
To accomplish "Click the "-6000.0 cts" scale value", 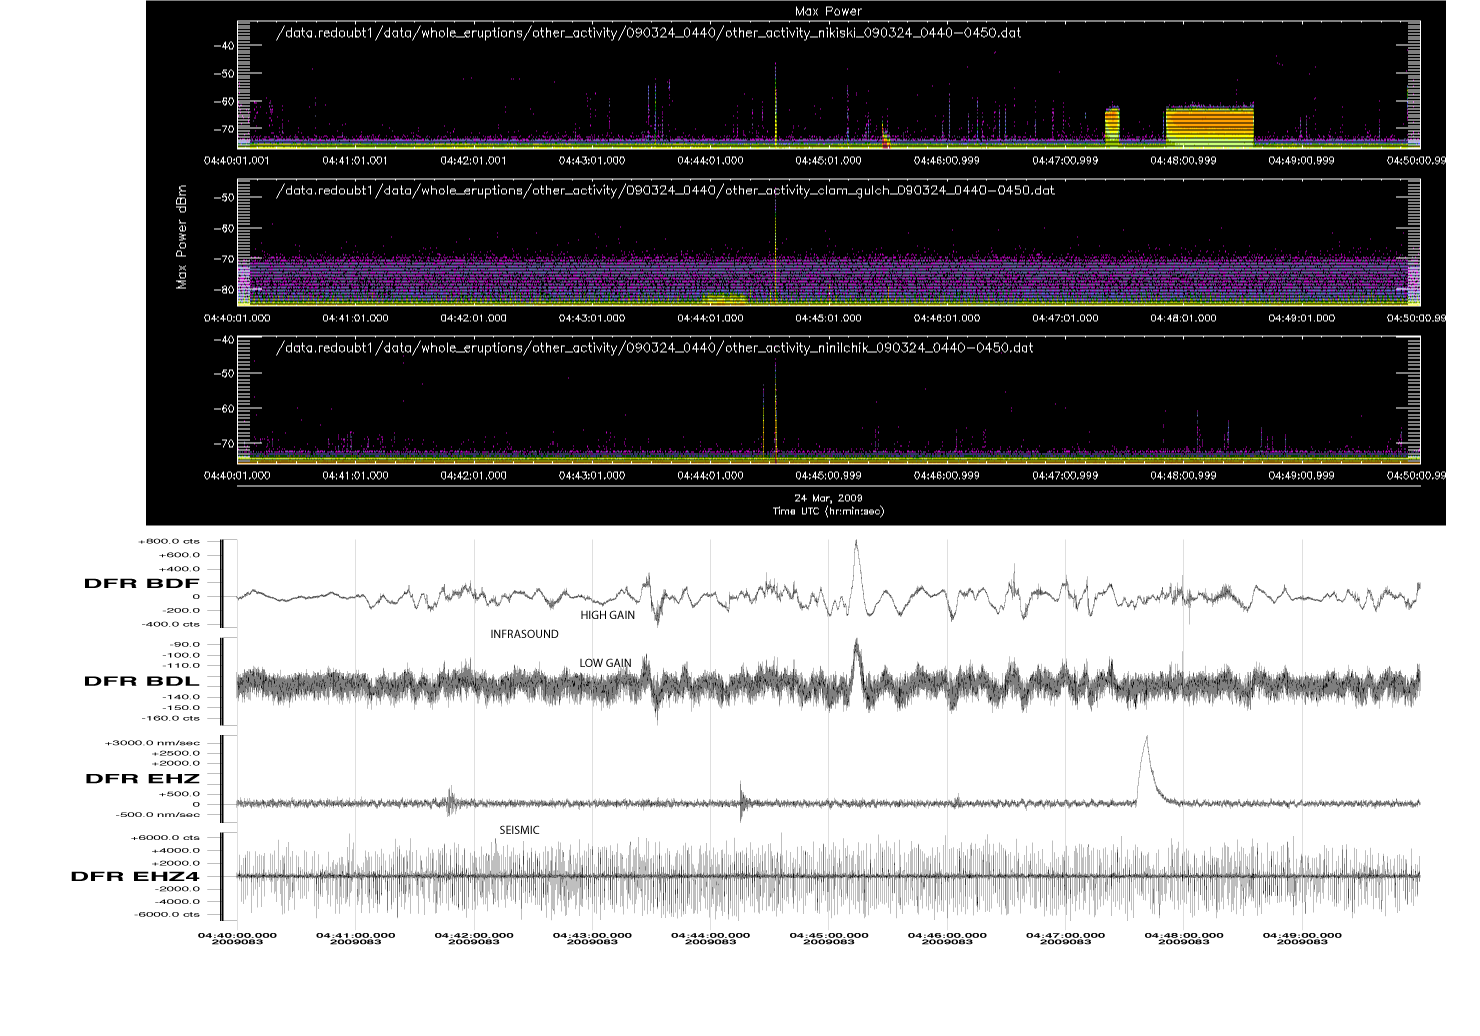I will [166, 914].
